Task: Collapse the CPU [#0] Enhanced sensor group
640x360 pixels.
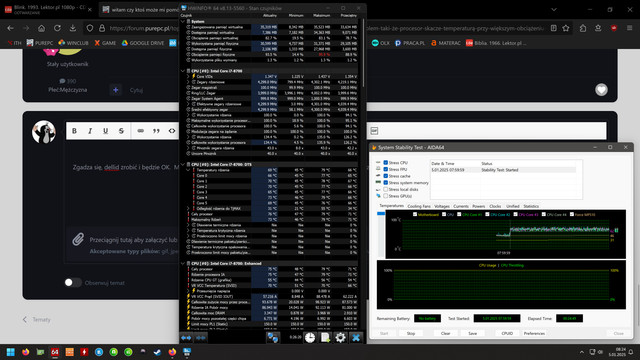Action: 183,264
